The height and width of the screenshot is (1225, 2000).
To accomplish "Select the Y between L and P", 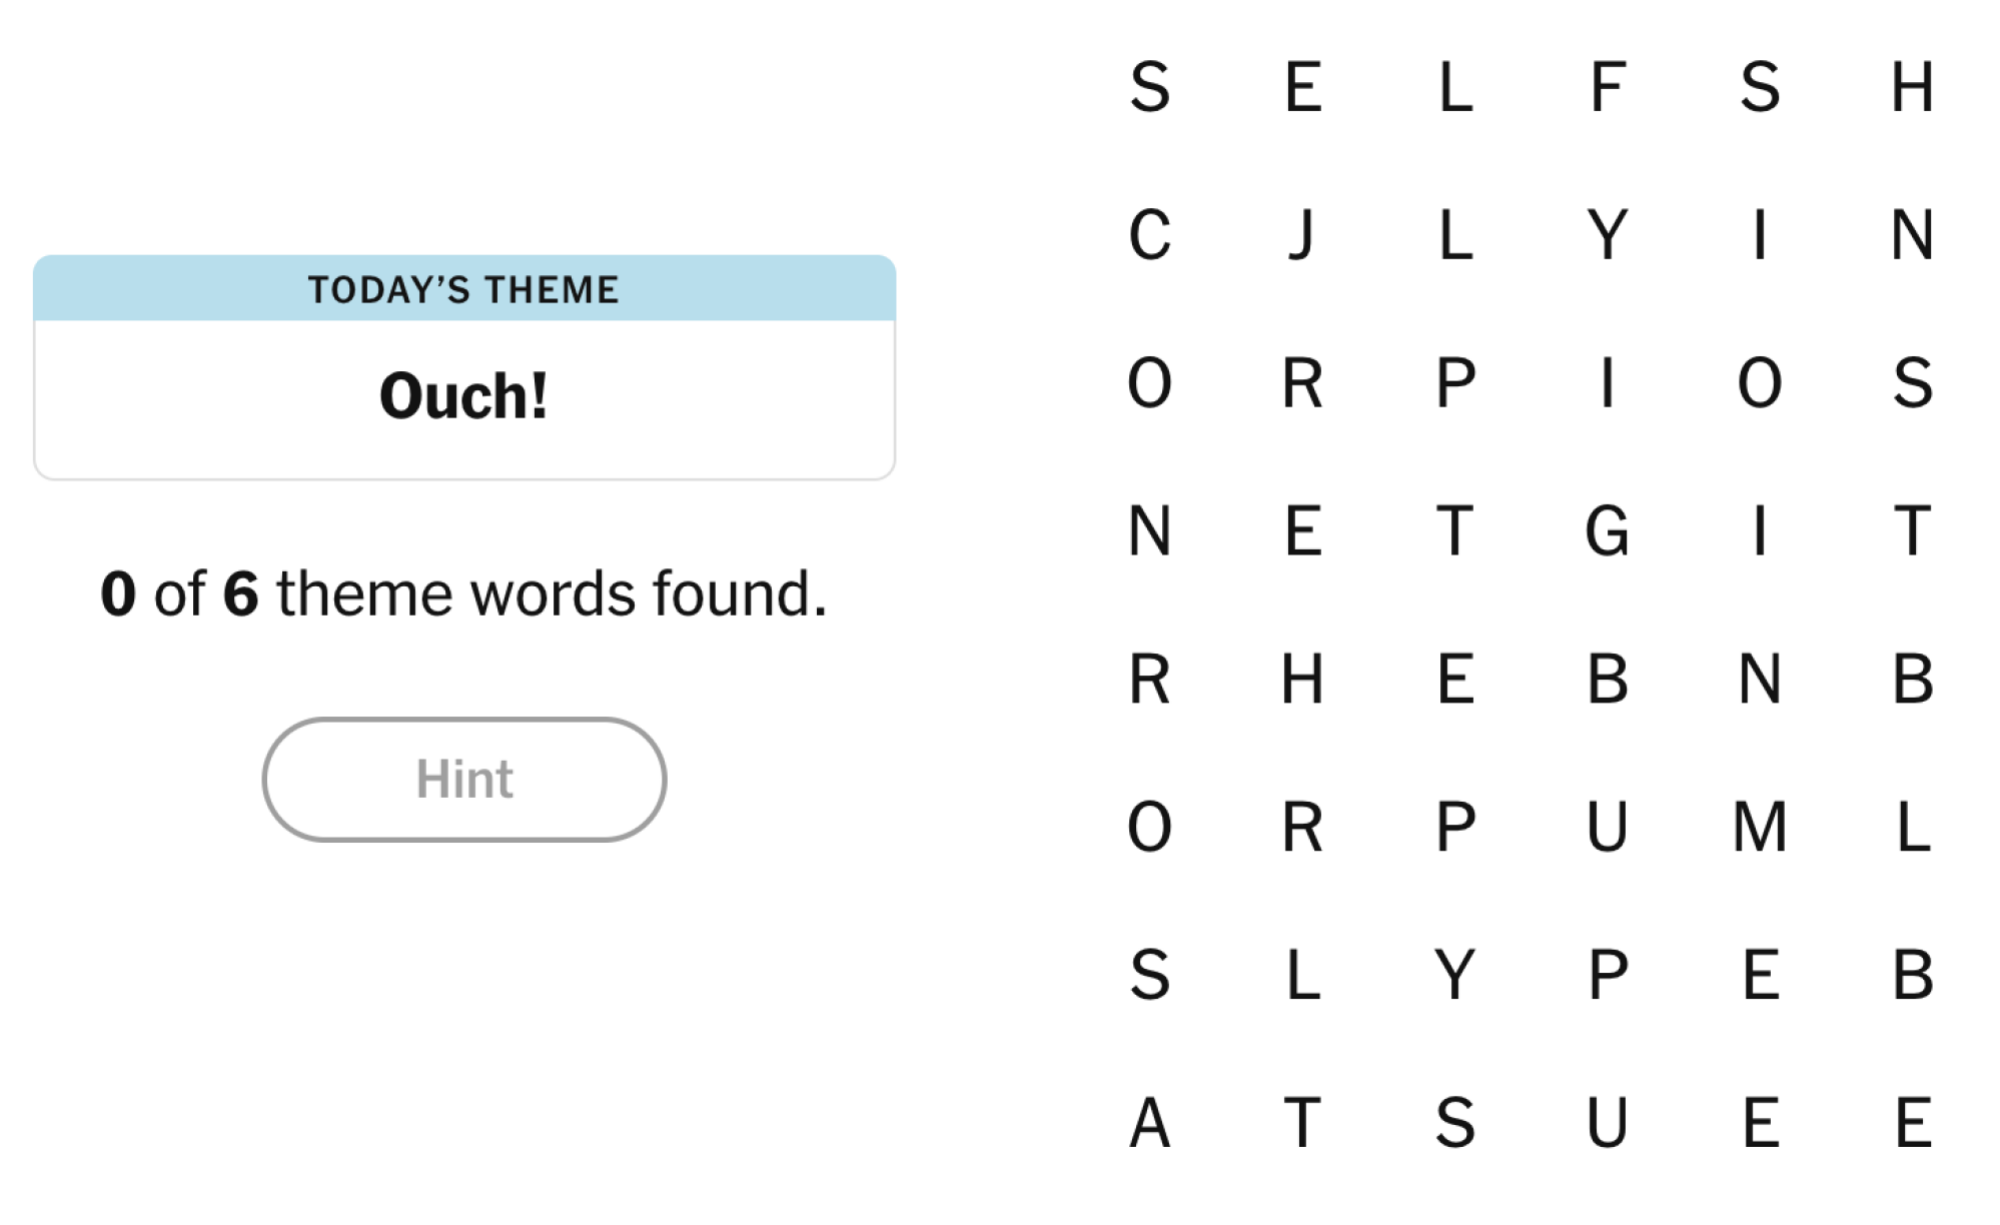I will (1455, 975).
